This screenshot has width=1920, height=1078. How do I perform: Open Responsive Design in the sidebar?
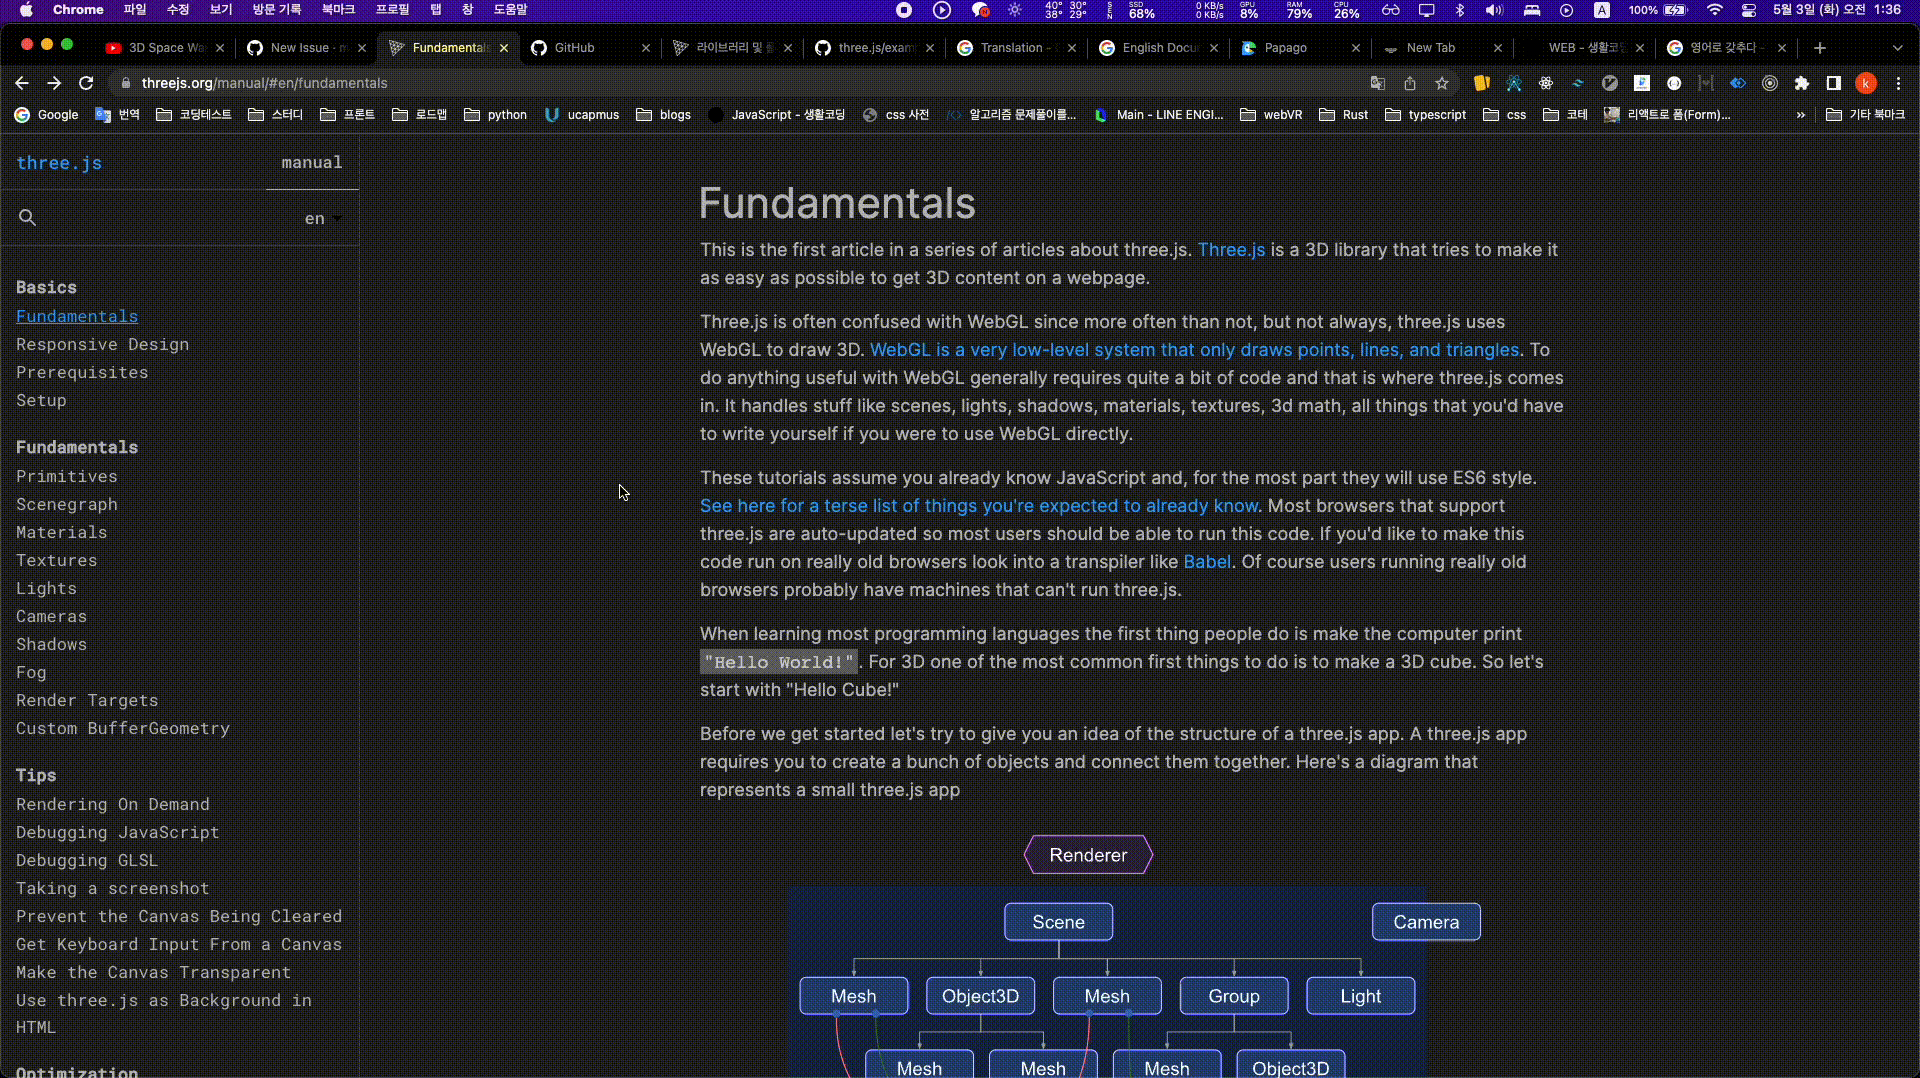click(102, 344)
